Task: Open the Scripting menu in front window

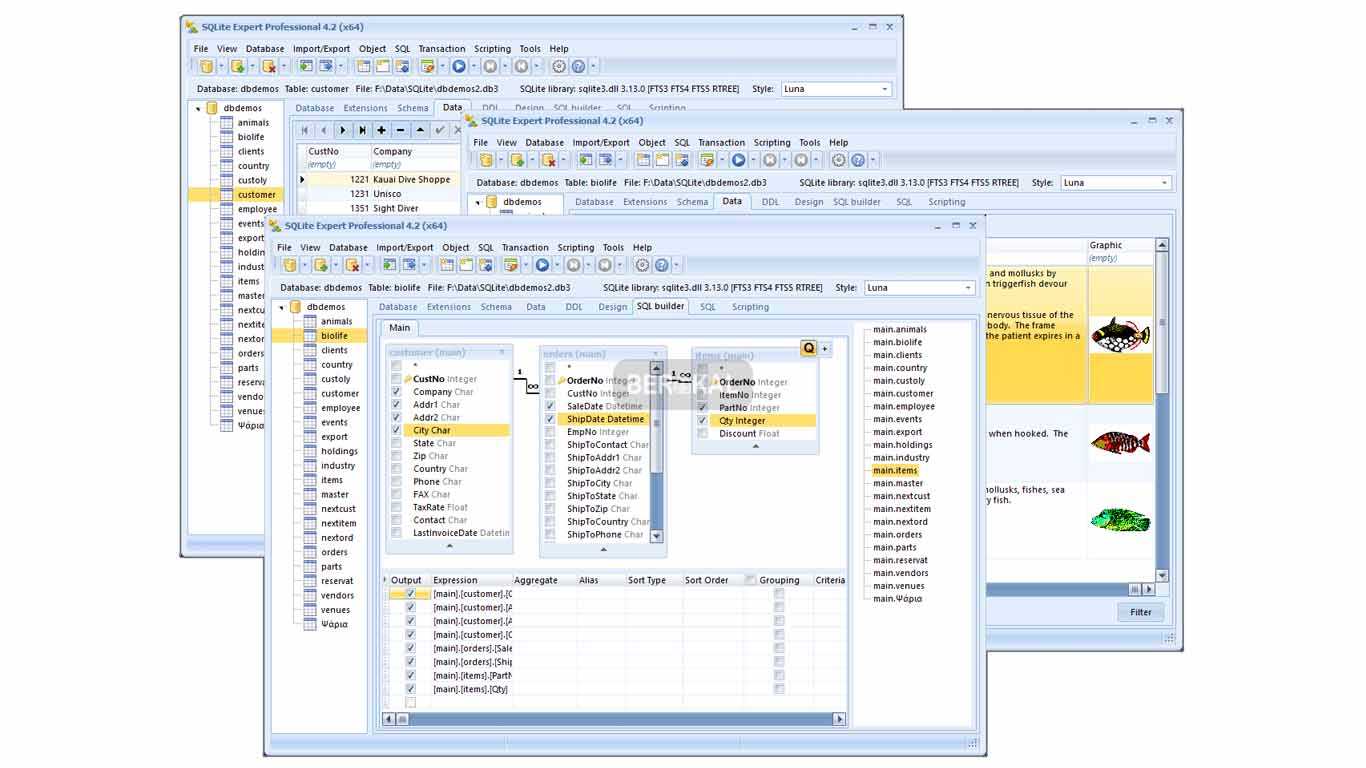Action: click(575, 247)
